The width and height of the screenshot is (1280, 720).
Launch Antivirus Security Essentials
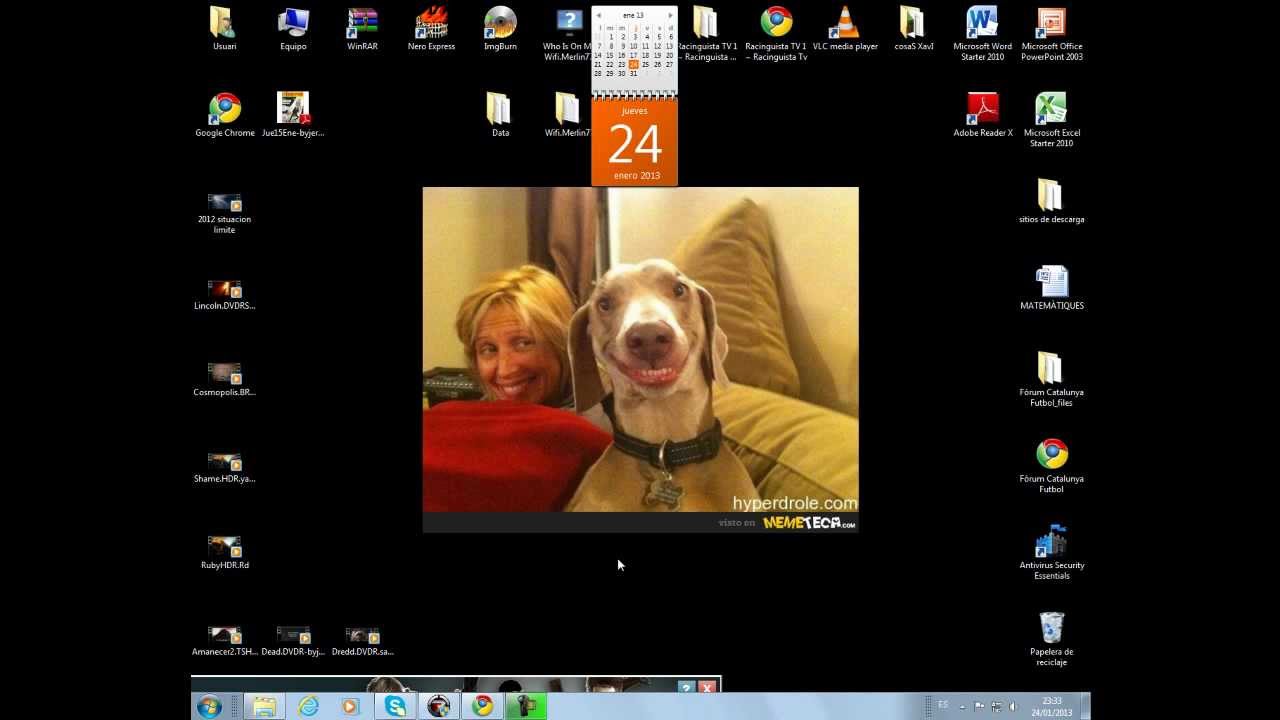1051,552
